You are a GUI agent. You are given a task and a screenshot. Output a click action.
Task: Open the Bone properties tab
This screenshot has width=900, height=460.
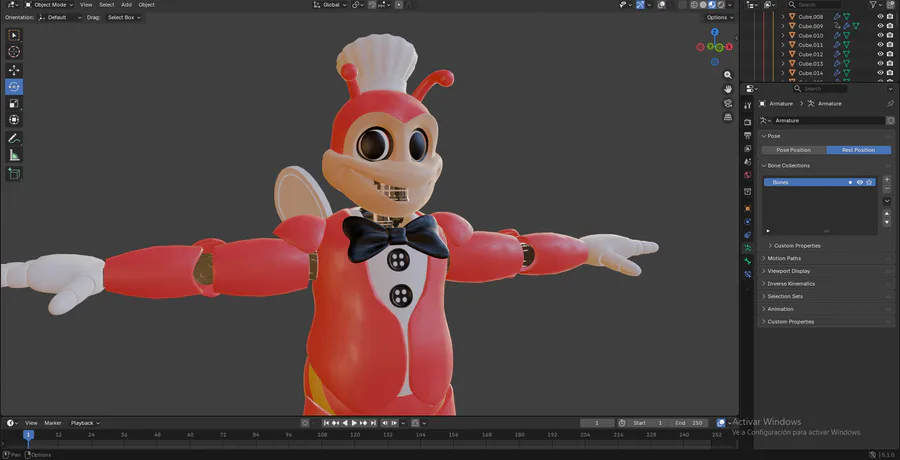point(747,261)
